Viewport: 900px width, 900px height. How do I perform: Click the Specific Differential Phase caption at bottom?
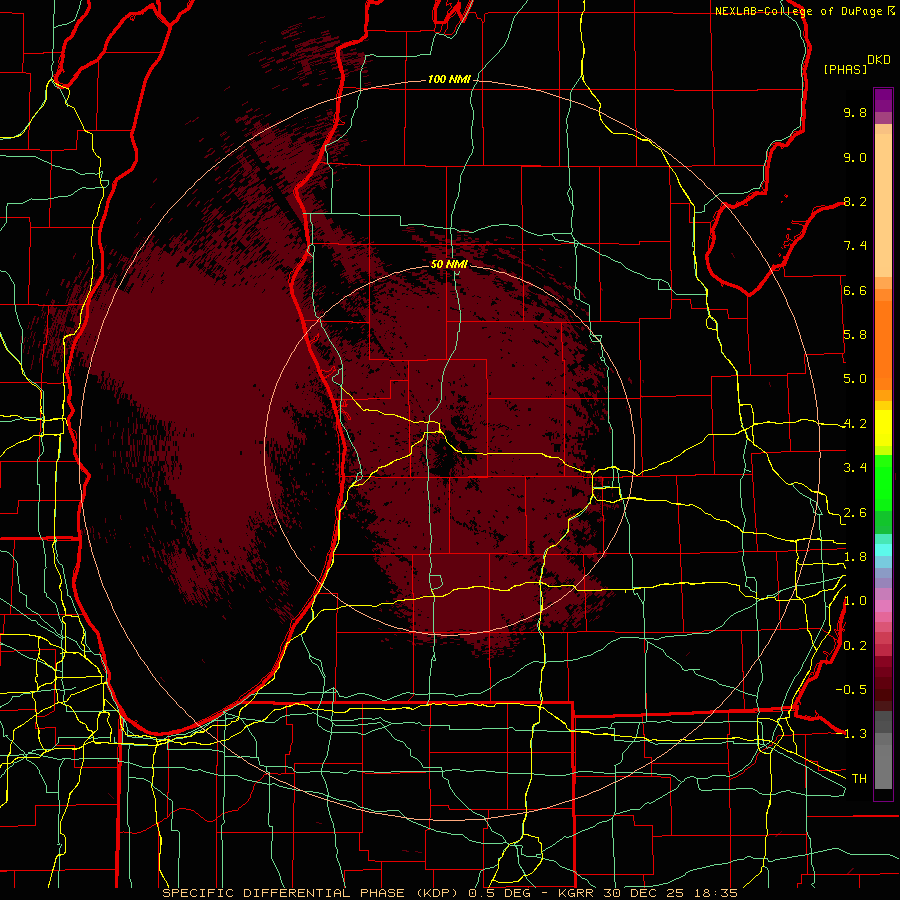(450, 893)
